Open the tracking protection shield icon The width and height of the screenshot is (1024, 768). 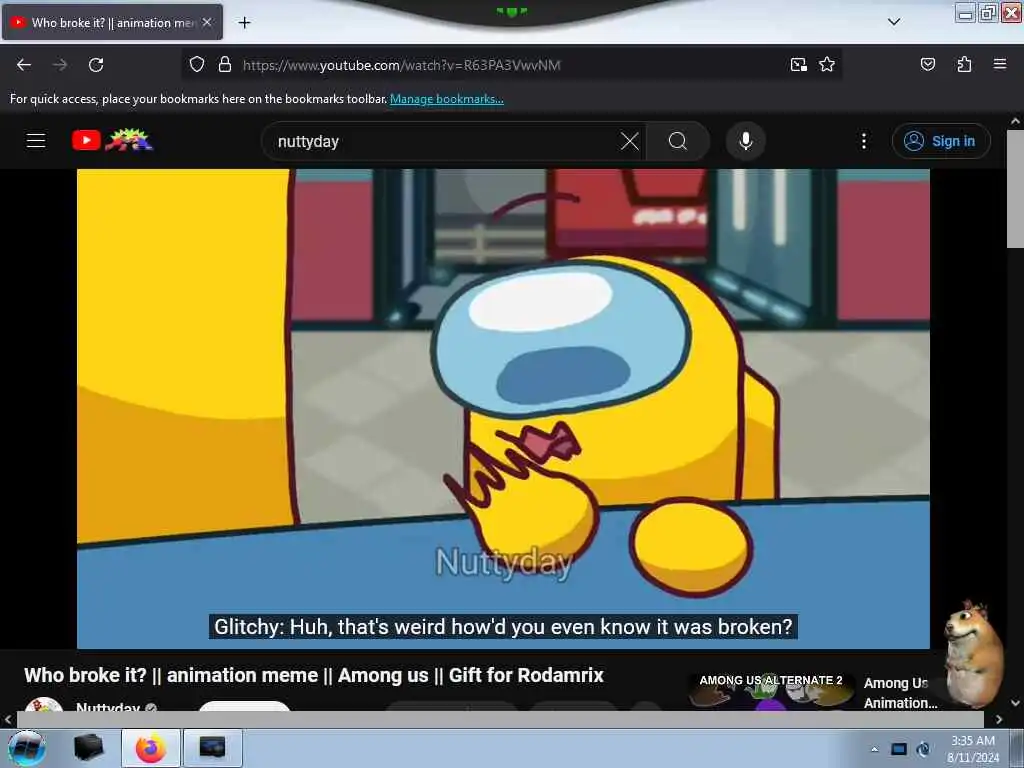[197, 64]
